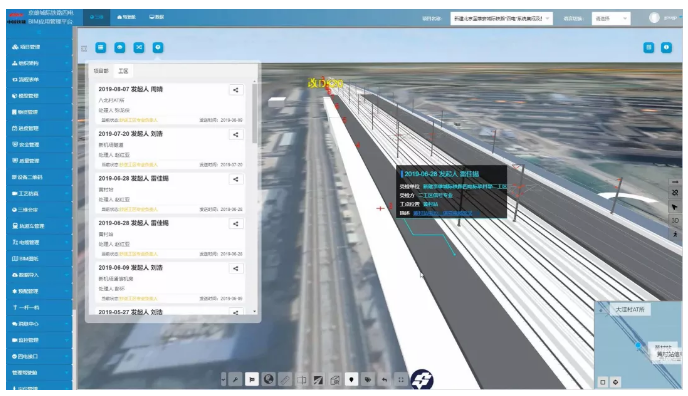Toggle the map pin button in bottom toolbar
This screenshot has width=688, height=396.
tap(351, 379)
